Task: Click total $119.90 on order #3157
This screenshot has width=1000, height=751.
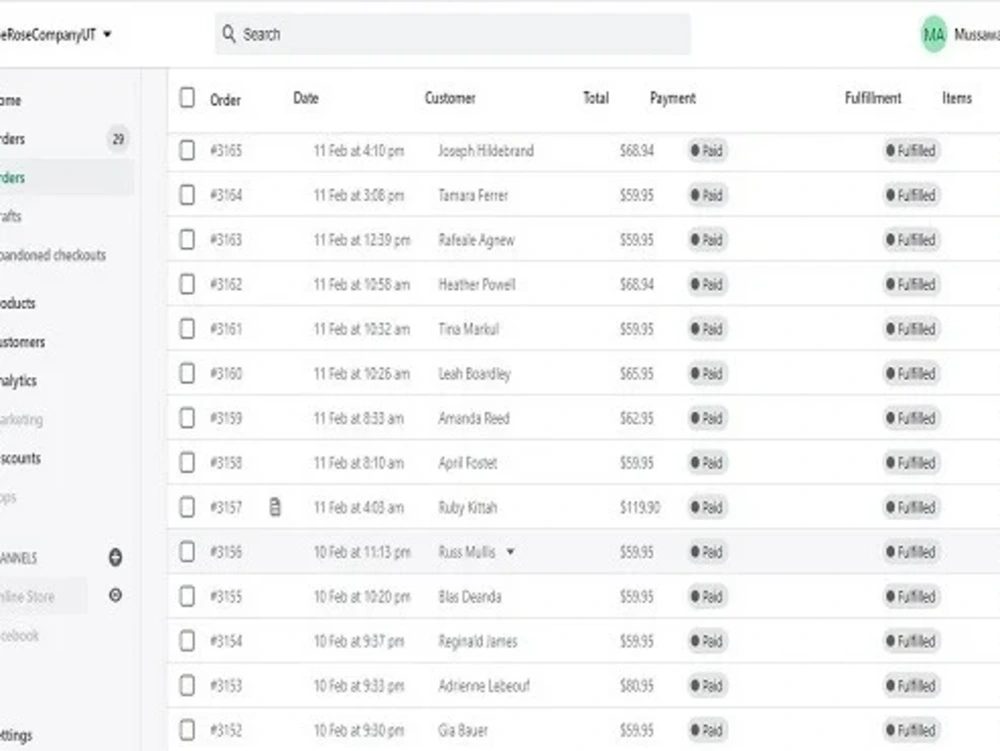Action: pyautogui.click(x=640, y=507)
